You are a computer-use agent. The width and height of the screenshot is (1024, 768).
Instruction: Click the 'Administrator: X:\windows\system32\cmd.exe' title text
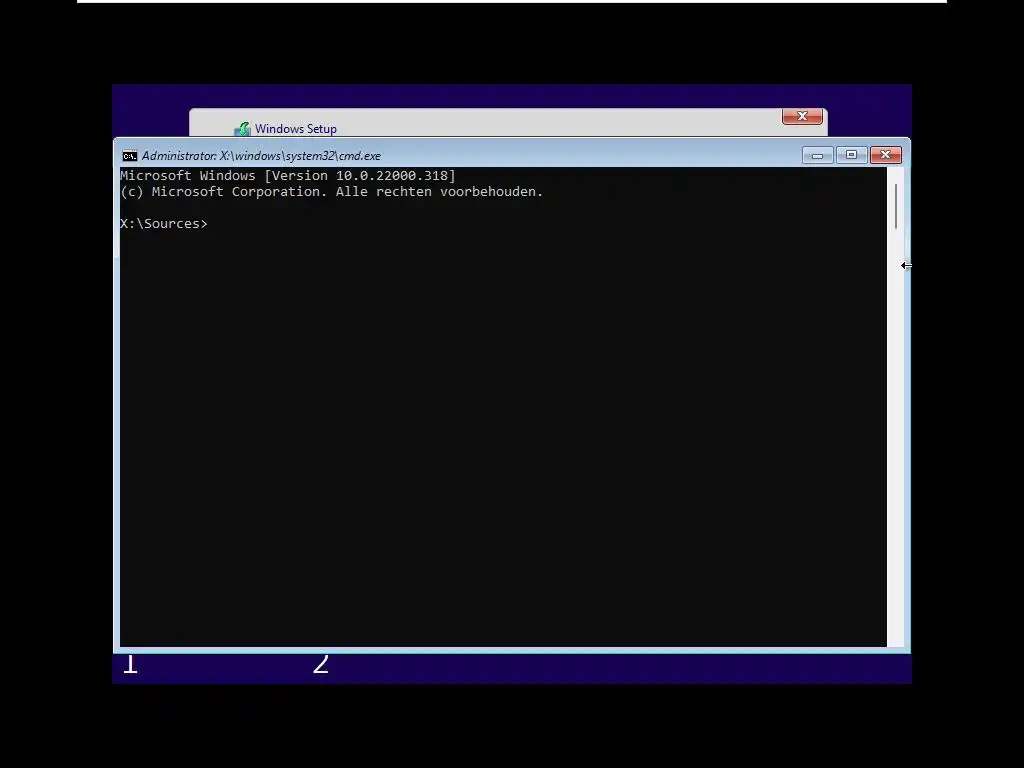click(x=261, y=155)
